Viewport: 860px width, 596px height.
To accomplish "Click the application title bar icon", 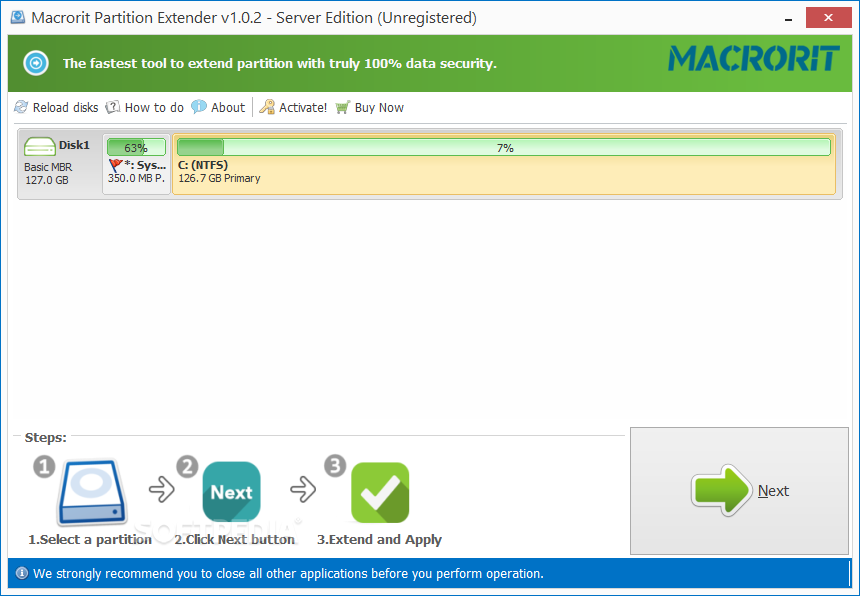I will coord(18,17).
